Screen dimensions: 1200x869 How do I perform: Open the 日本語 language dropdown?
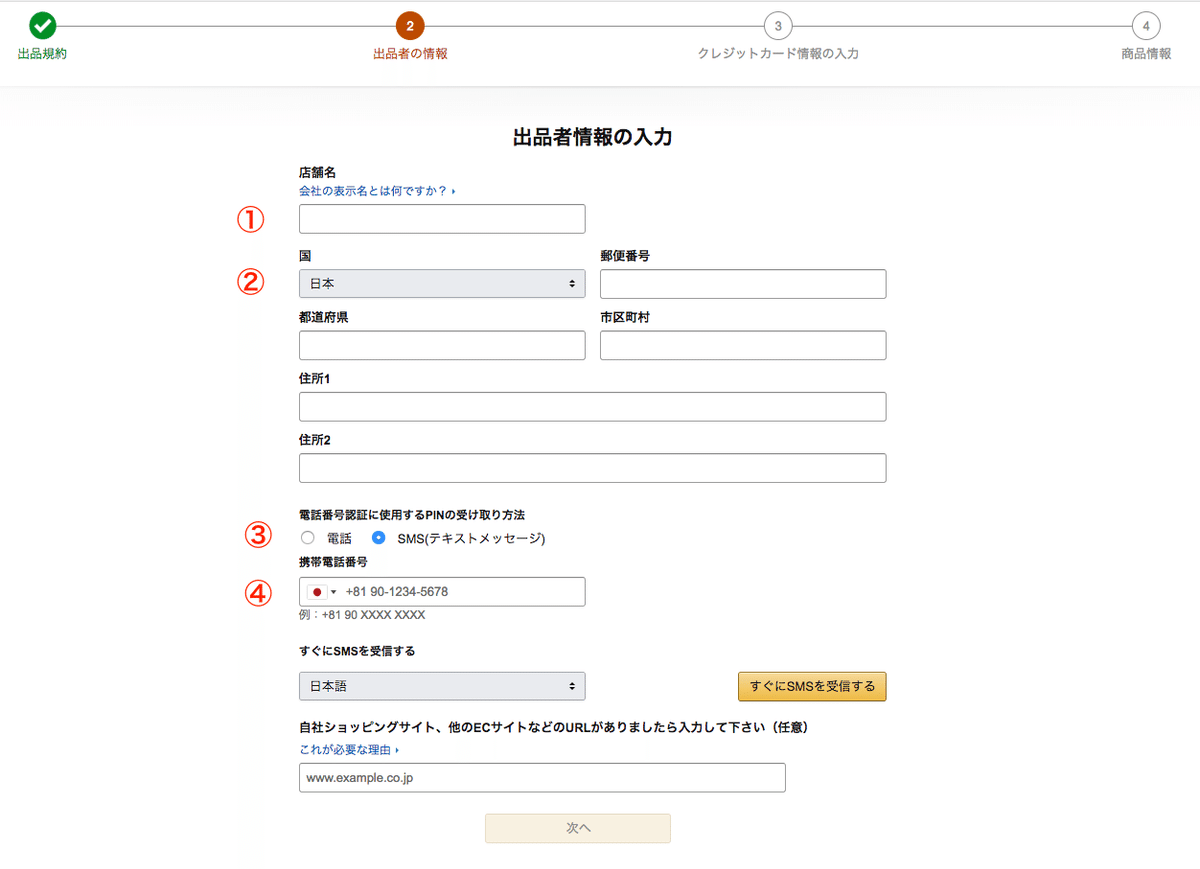click(x=442, y=686)
